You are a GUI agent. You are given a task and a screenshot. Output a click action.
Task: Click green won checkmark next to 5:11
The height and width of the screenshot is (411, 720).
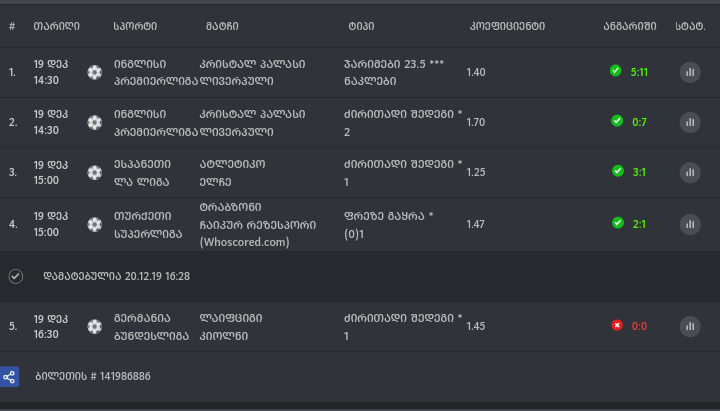617,71
